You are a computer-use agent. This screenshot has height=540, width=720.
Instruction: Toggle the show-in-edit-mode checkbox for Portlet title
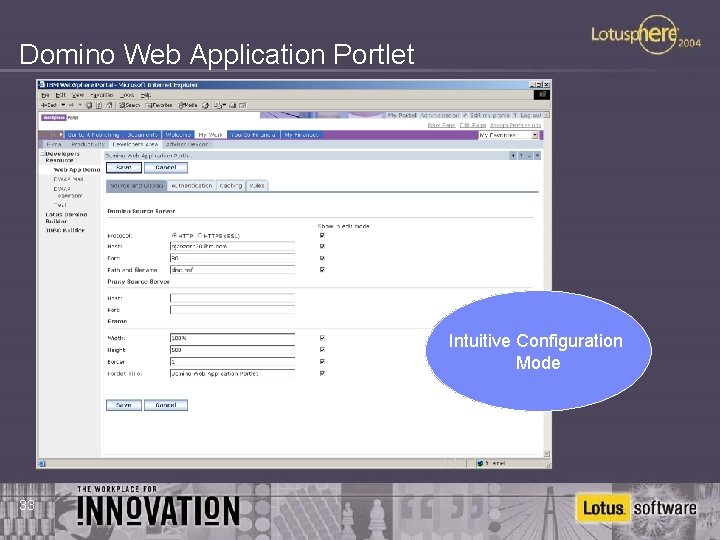[322, 373]
